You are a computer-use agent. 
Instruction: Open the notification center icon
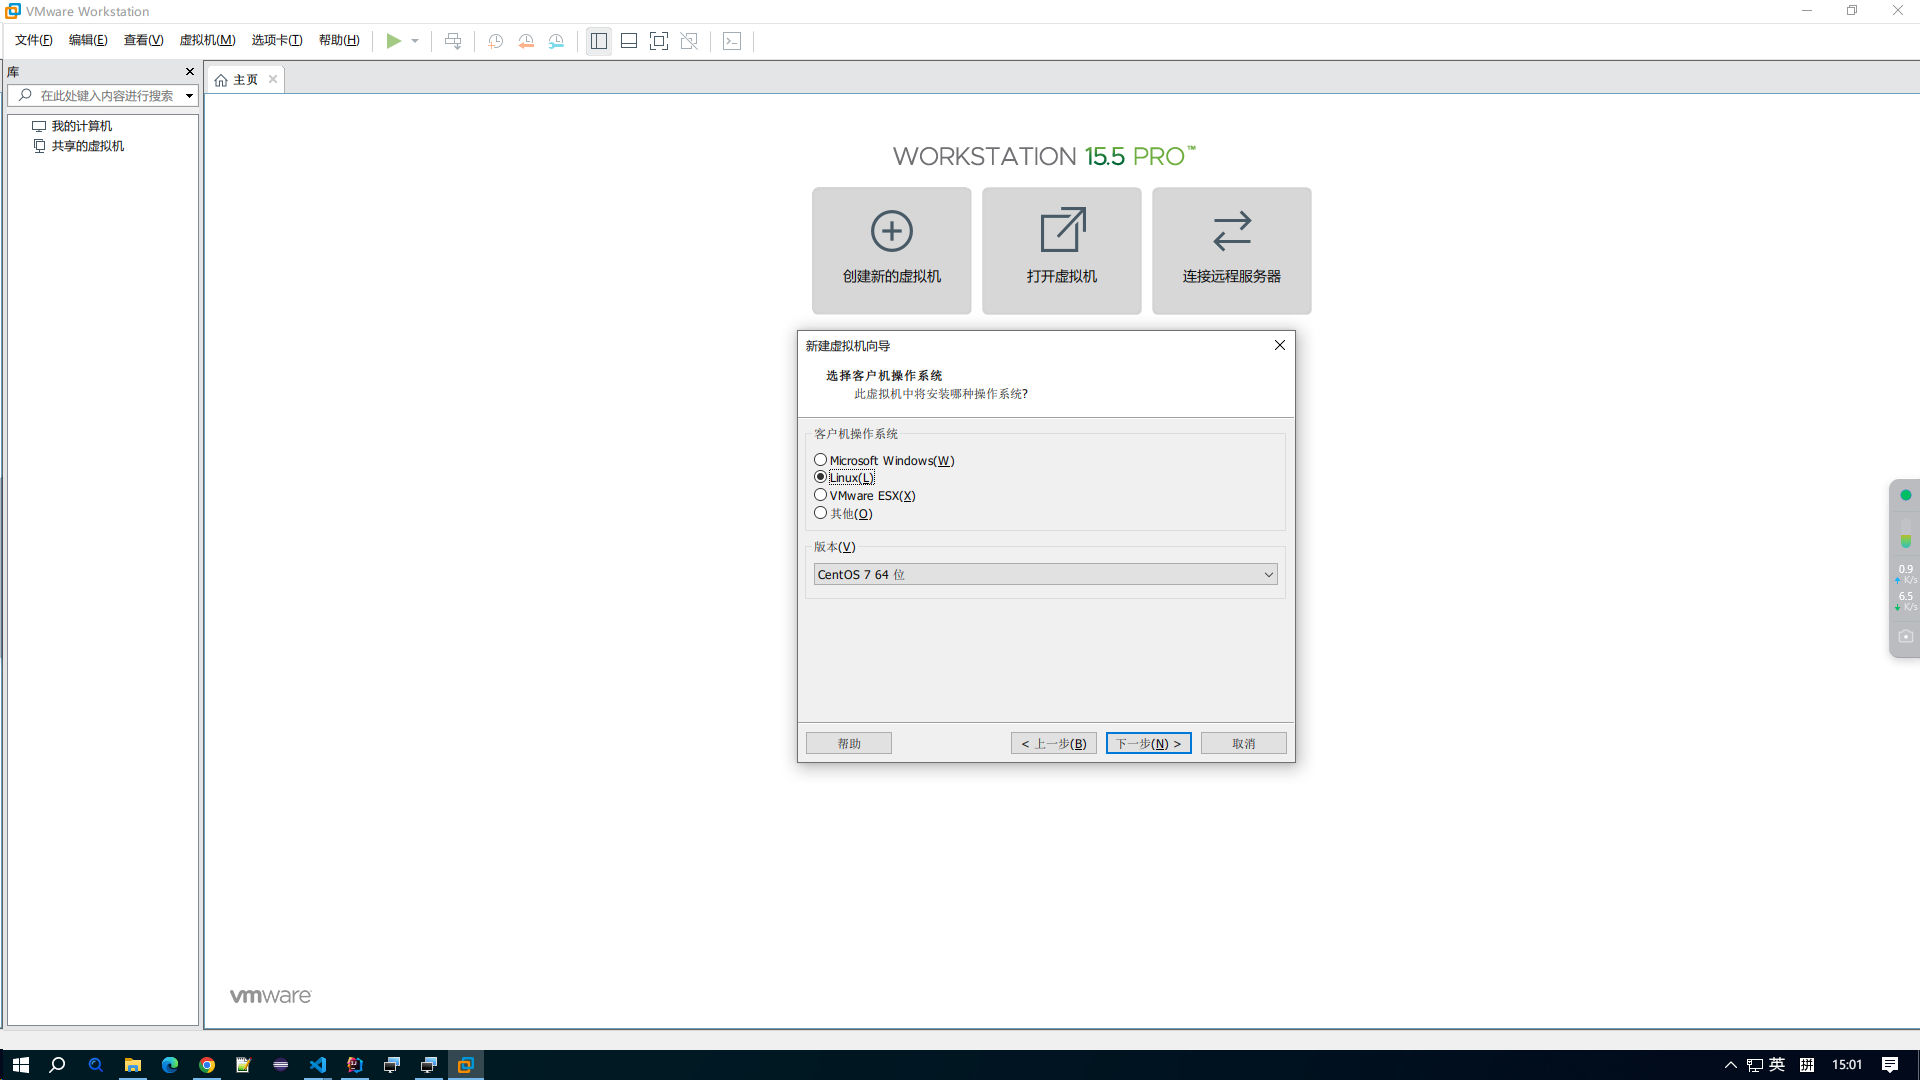[x=1890, y=1065]
